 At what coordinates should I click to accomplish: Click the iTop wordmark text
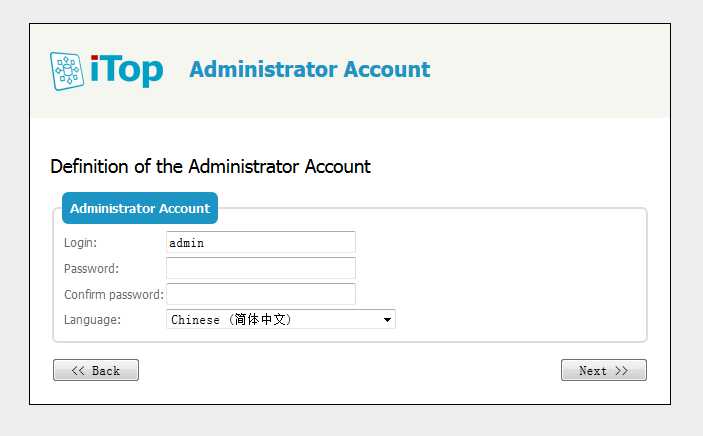126,70
